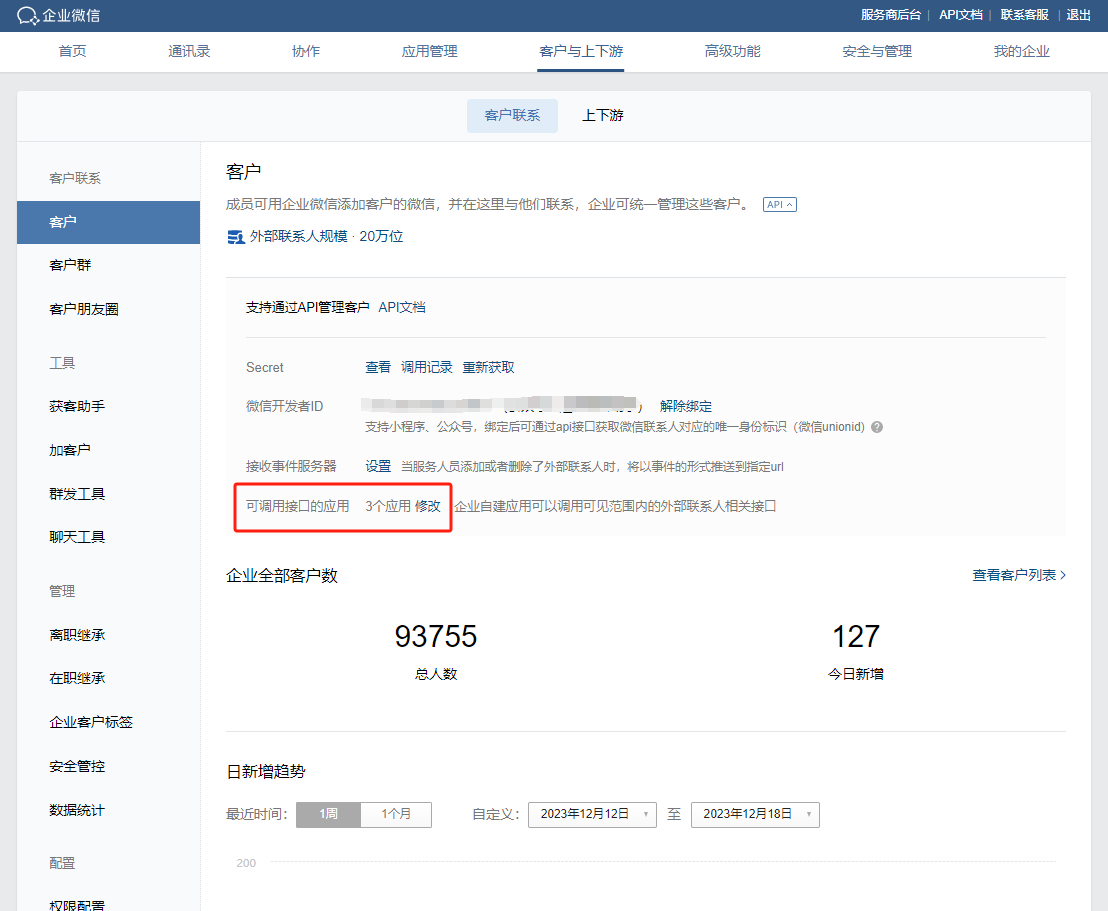
Task: Click 联系客服 in the header
Action: click(x=1024, y=15)
